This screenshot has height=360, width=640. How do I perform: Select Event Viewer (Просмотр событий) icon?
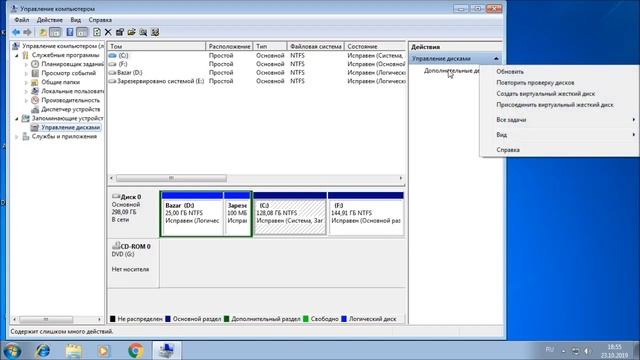pos(35,73)
